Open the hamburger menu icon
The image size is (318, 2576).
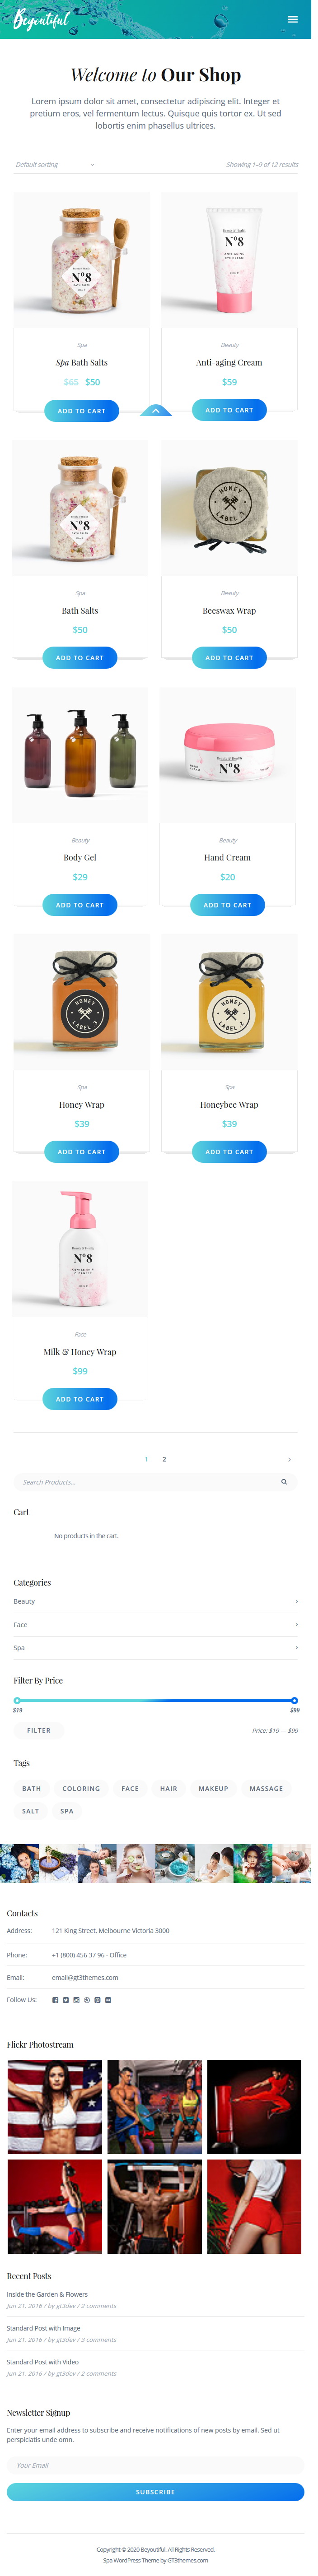click(298, 19)
